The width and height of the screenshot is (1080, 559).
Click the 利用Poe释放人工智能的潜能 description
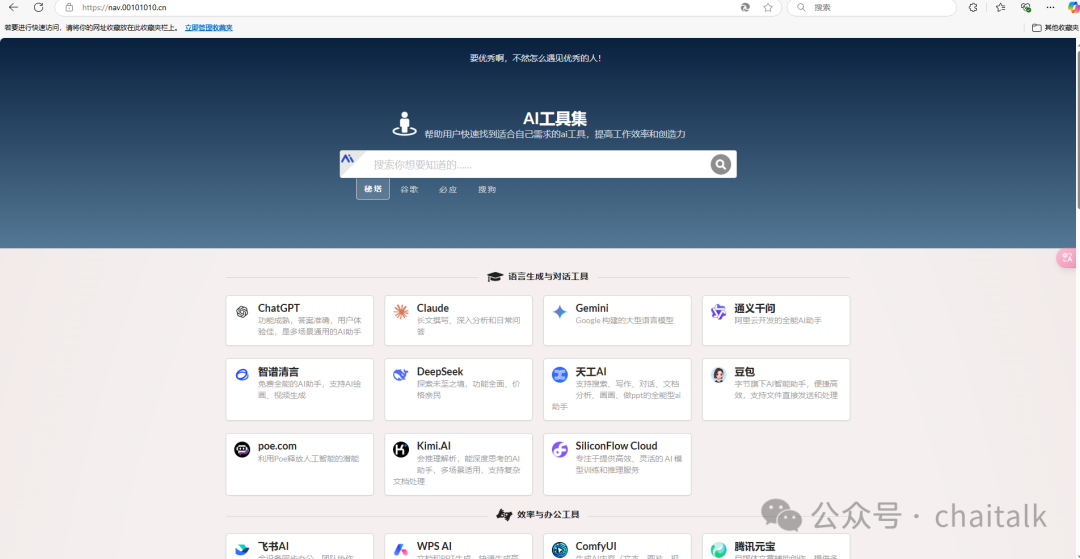(x=309, y=458)
